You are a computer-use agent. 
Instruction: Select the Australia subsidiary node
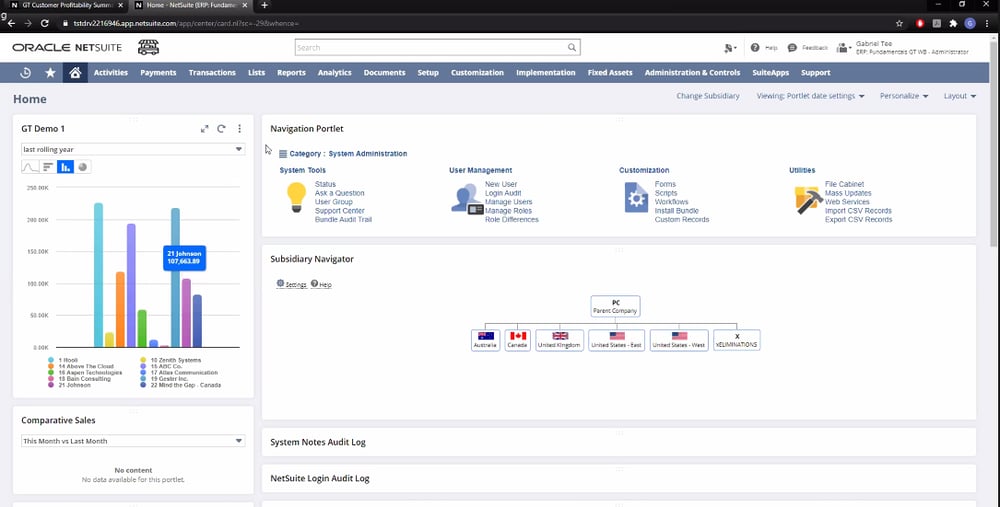(x=485, y=340)
